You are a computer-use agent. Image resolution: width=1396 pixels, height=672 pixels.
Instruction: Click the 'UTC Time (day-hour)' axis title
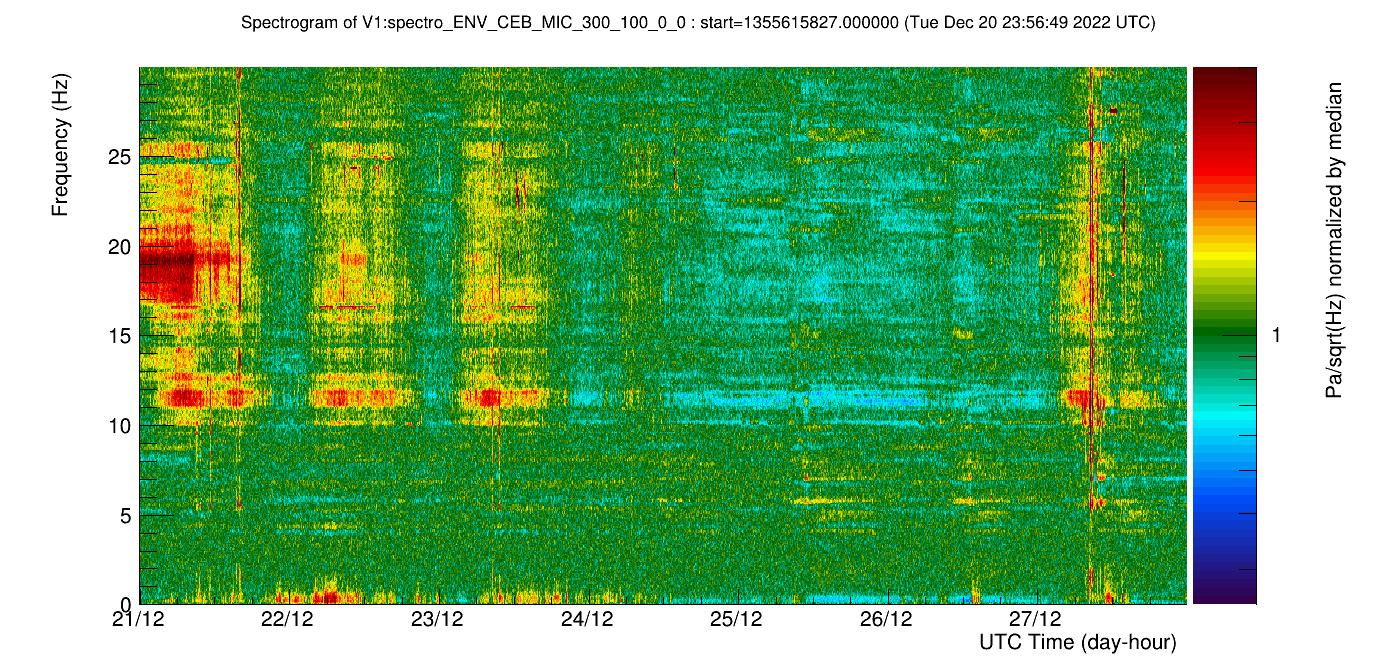click(x=1077, y=642)
